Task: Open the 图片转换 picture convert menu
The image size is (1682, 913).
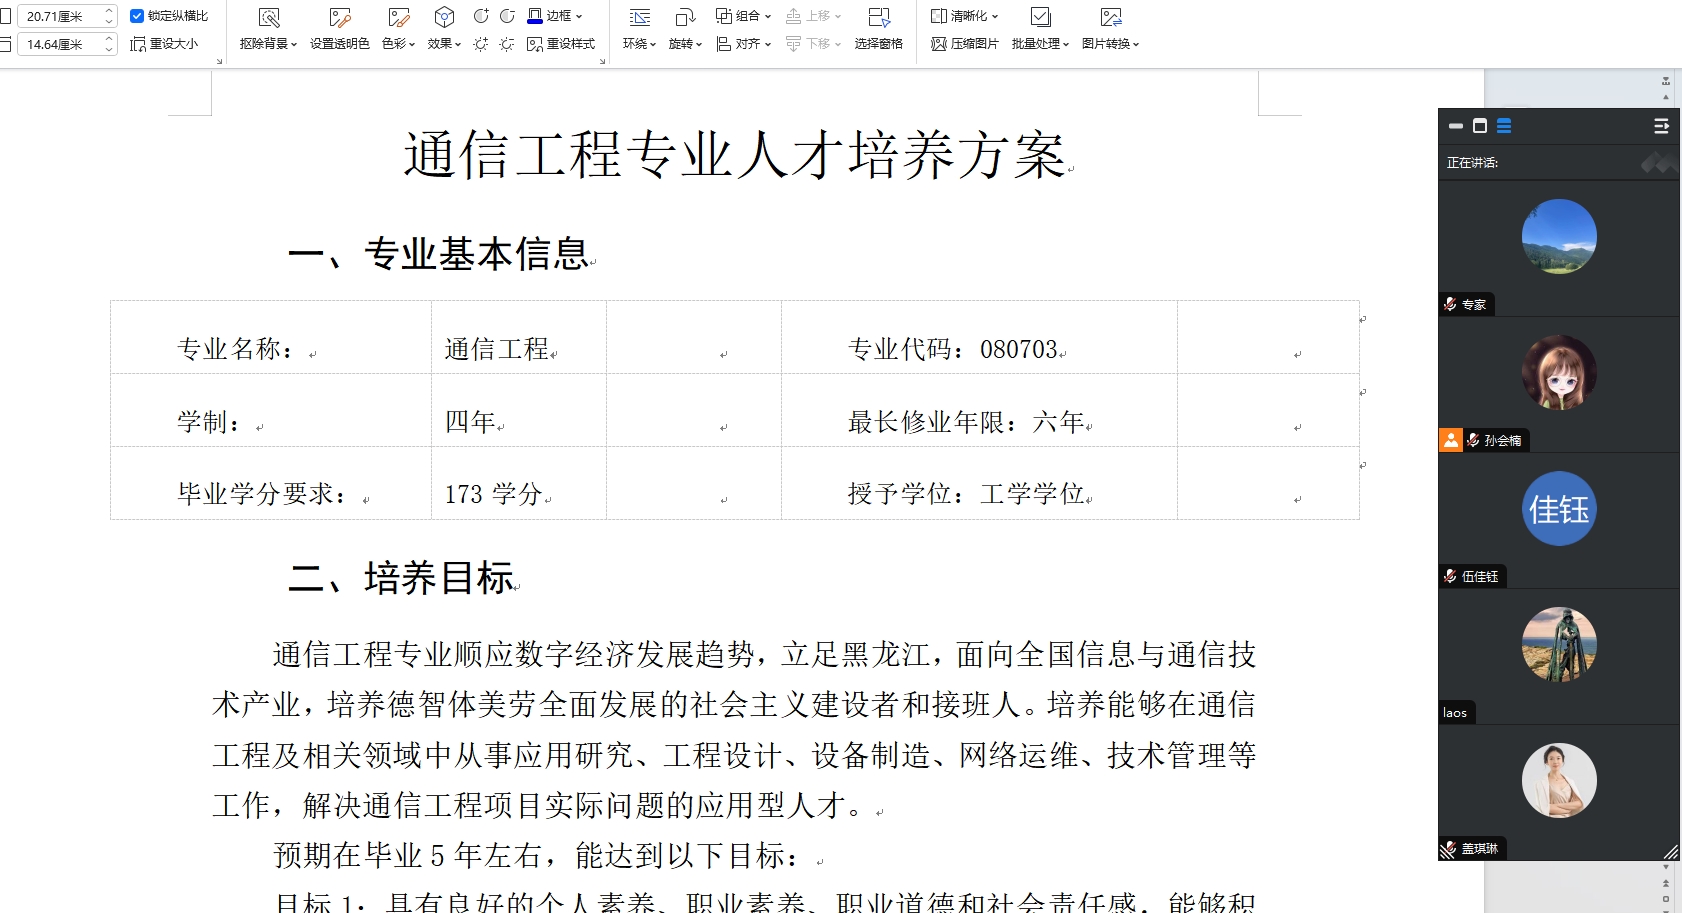Action: (1110, 44)
